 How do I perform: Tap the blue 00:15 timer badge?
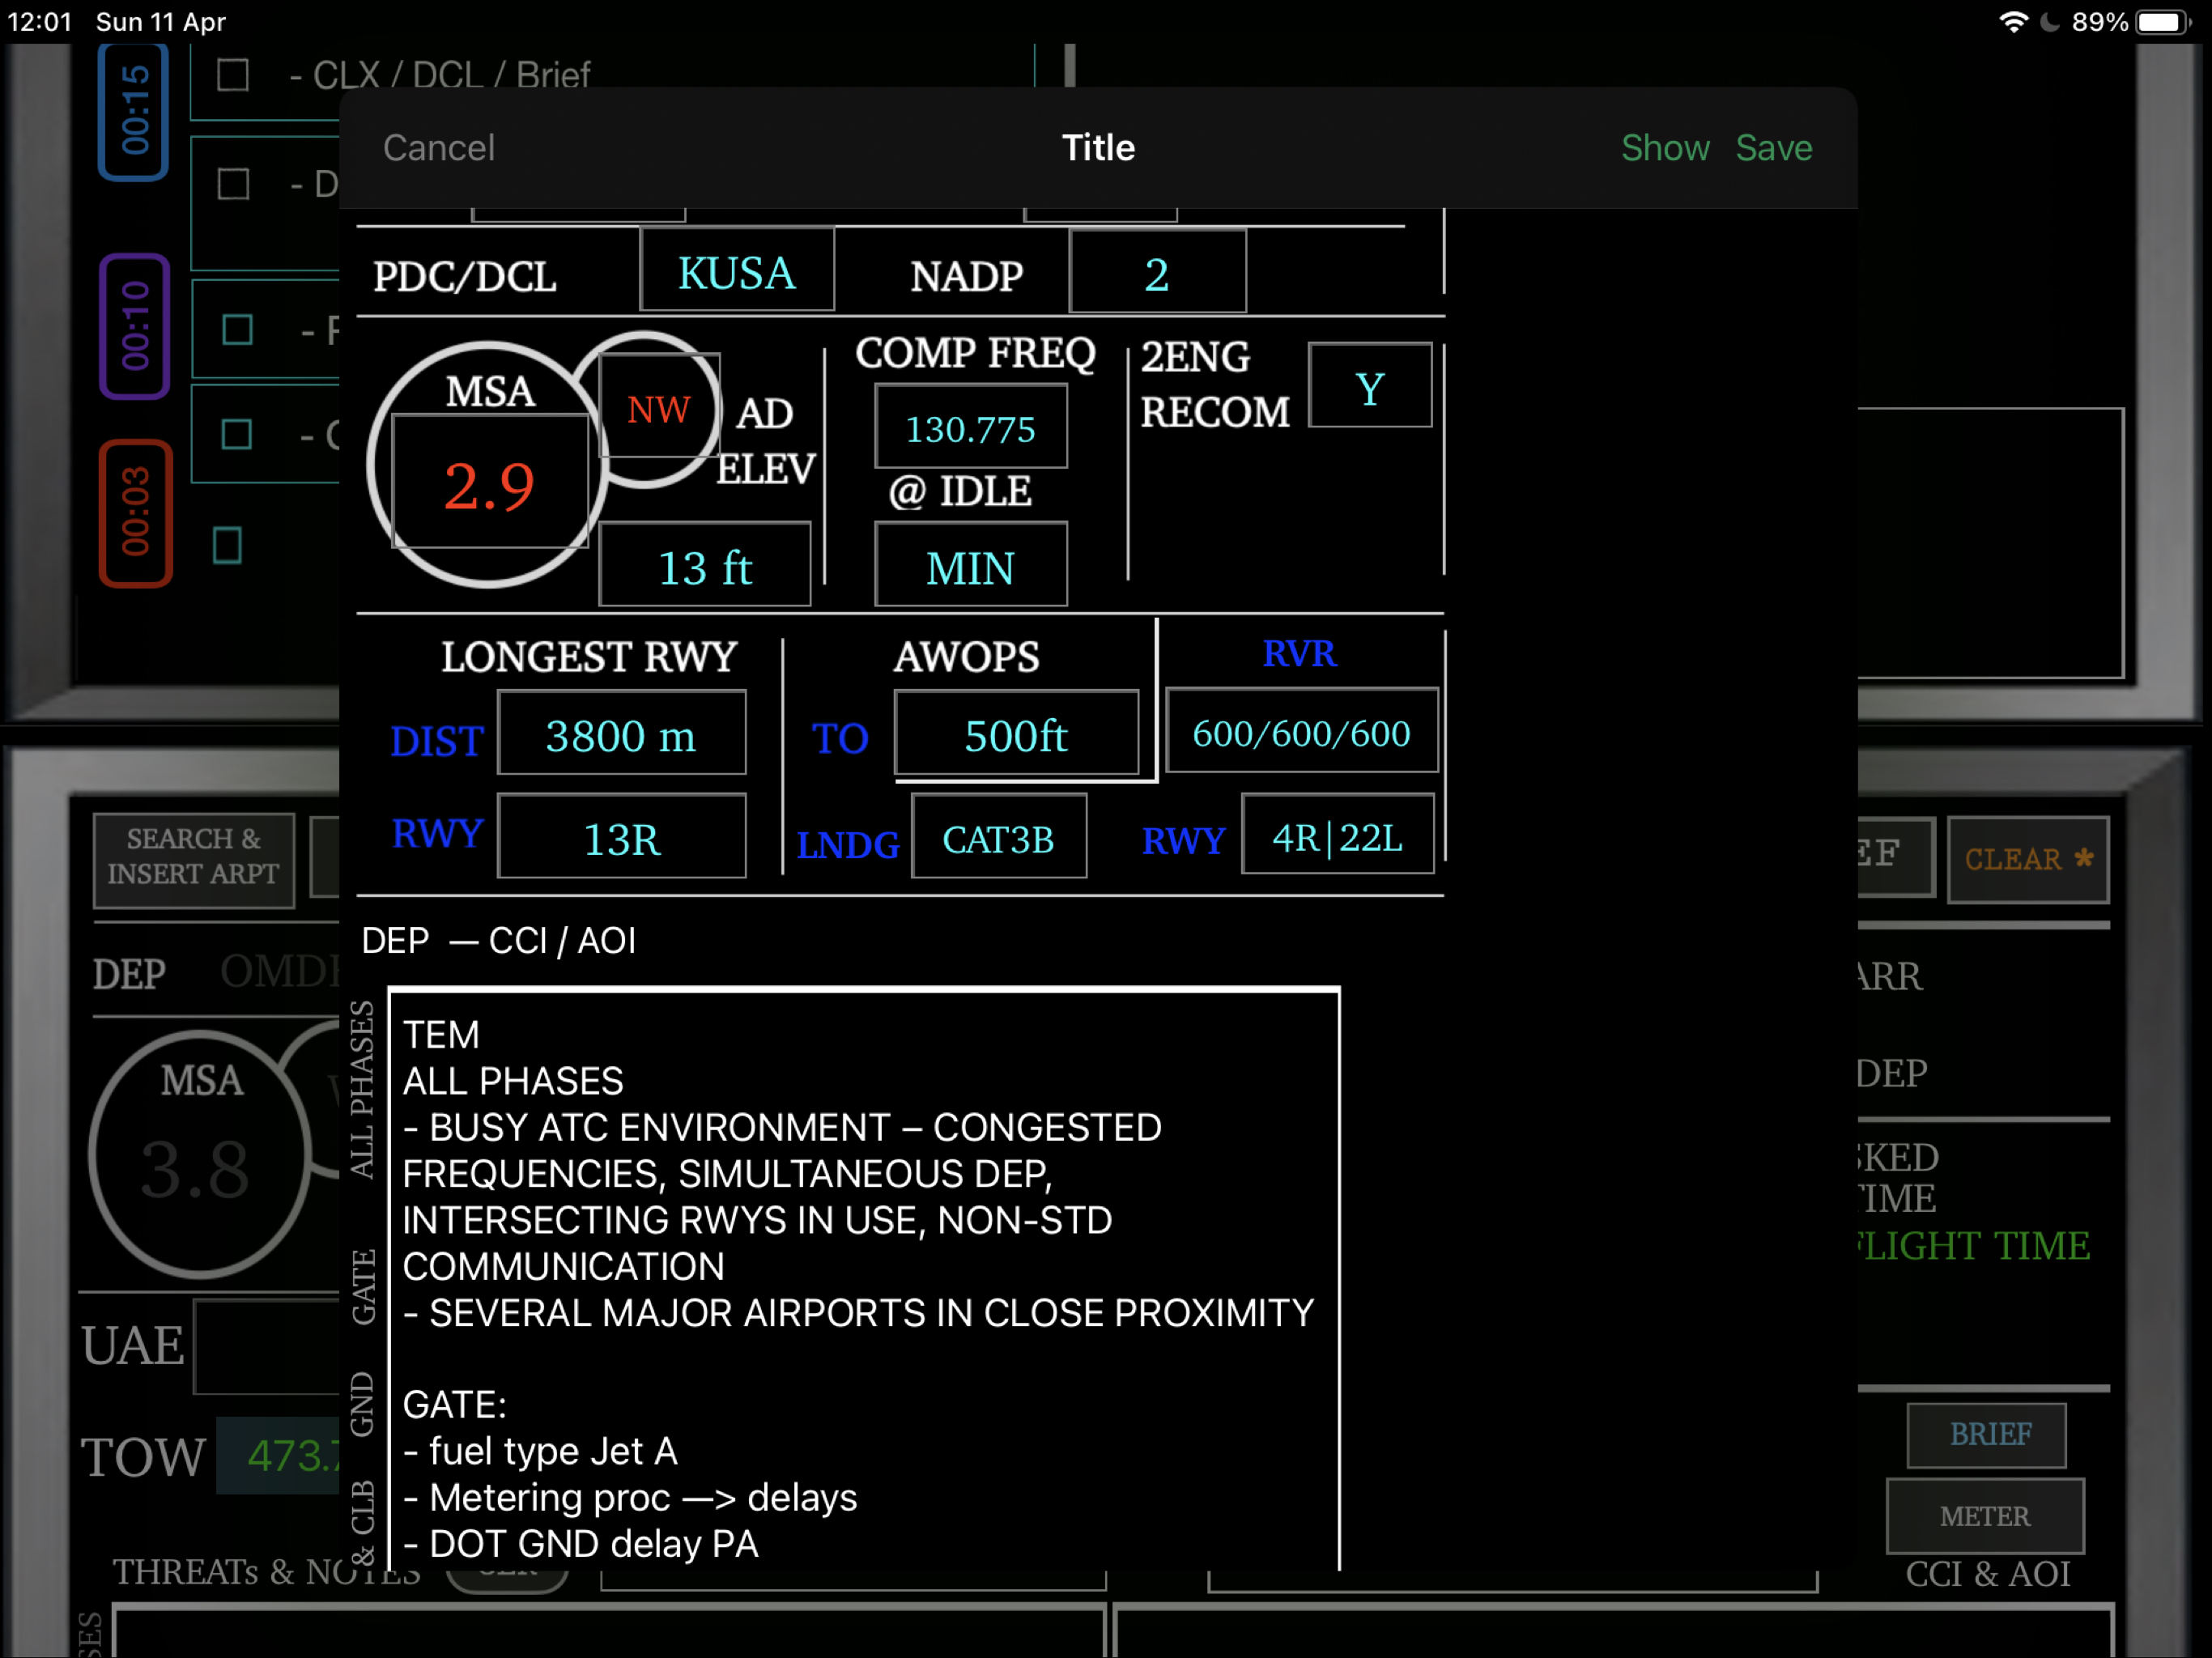tap(134, 110)
